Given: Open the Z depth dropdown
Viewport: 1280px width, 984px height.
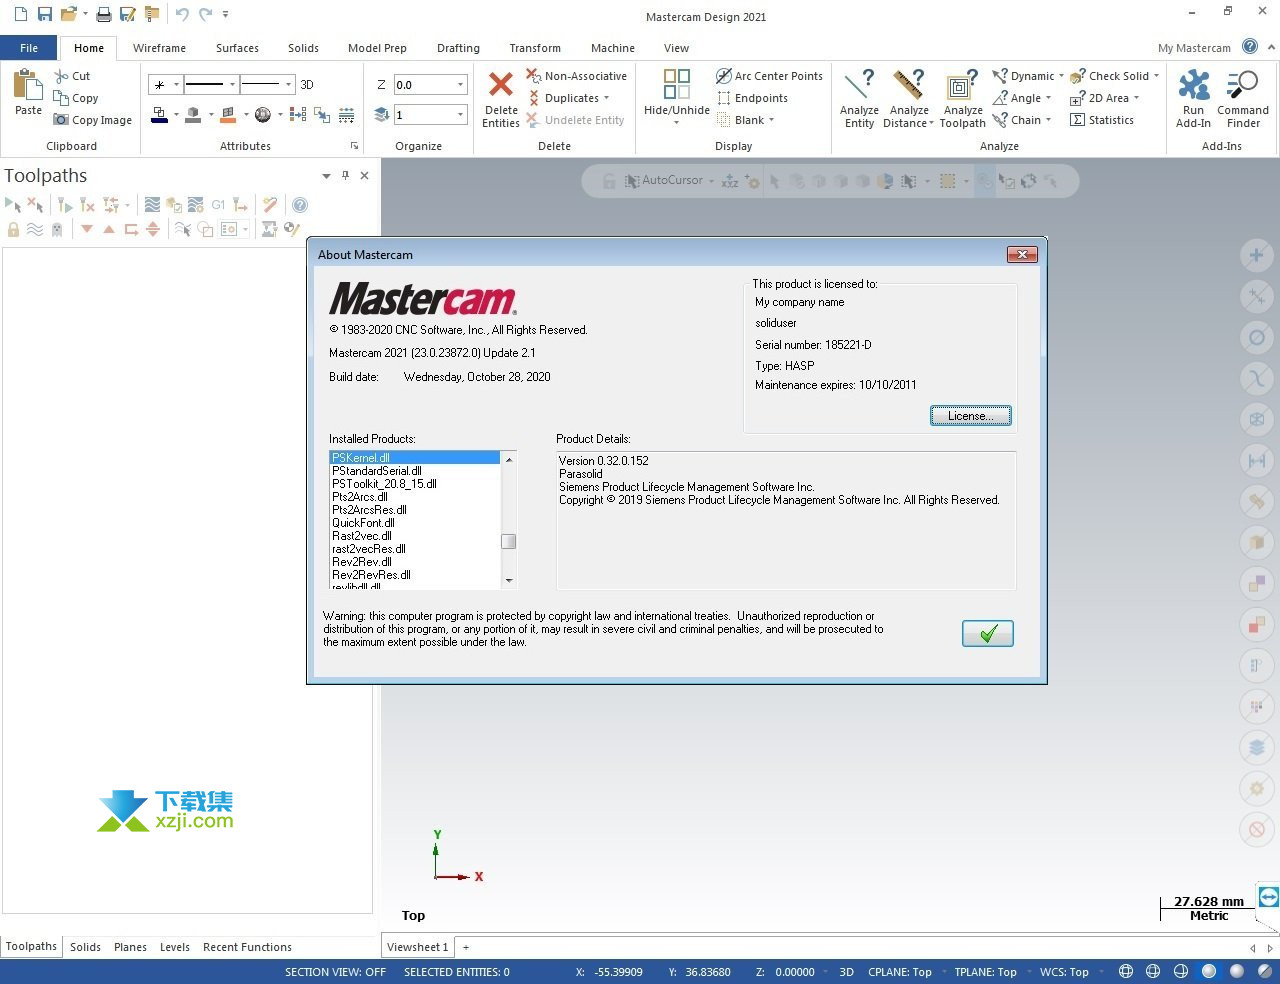Looking at the screenshot, I should coord(460,85).
